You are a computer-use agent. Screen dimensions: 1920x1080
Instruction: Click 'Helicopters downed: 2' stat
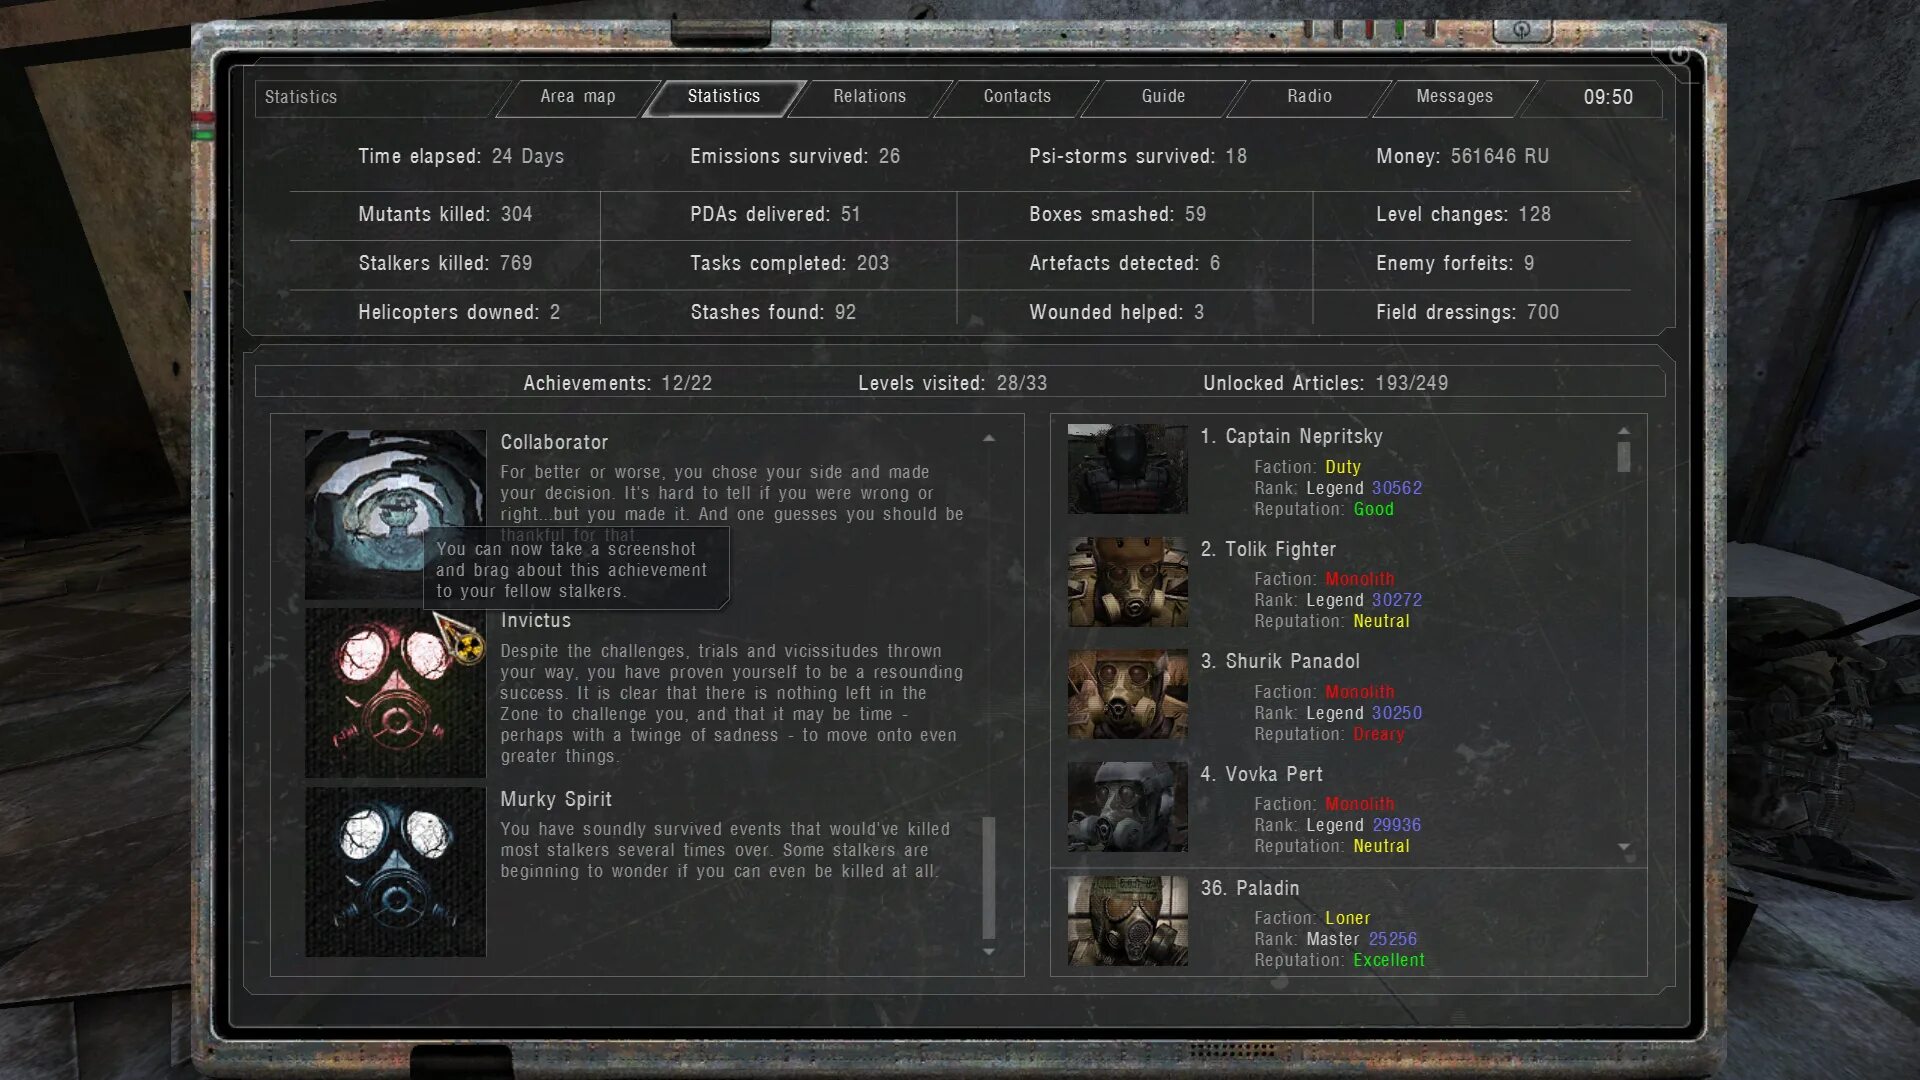[x=459, y=312]
